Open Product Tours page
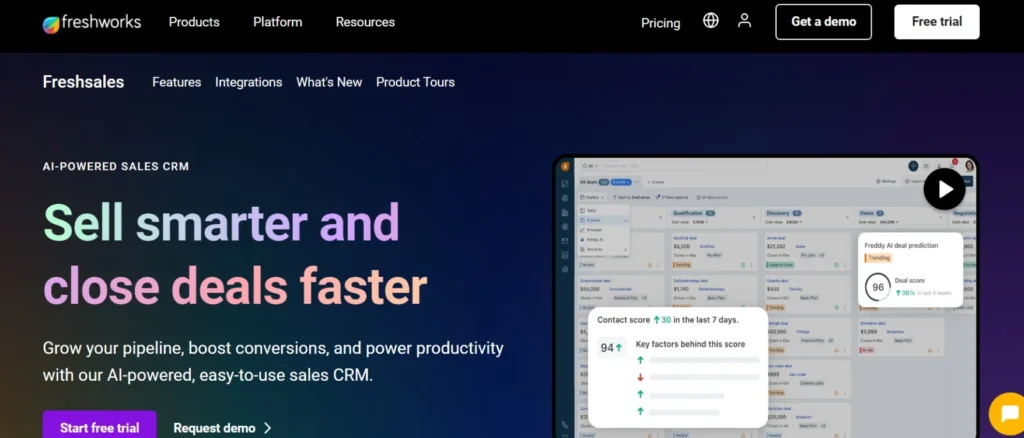The image size is (1024, 438). [415, 82]
